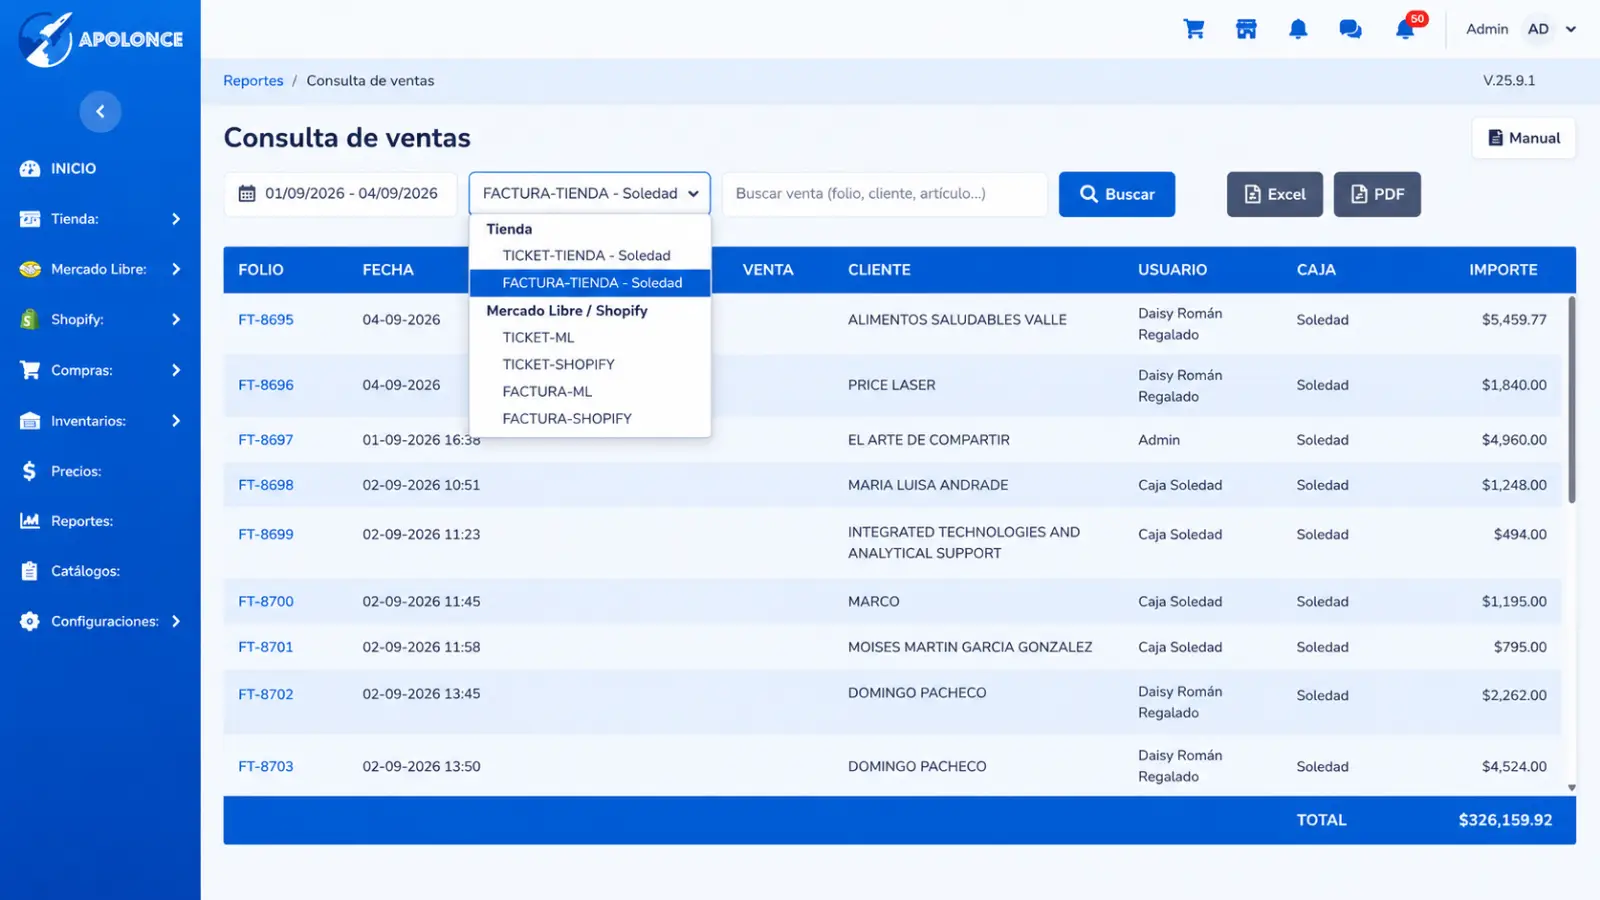The width and height of the screenshot is (1600, 900).
Task: Open folio FT-8698 link
Action: (x=266, y=485)
